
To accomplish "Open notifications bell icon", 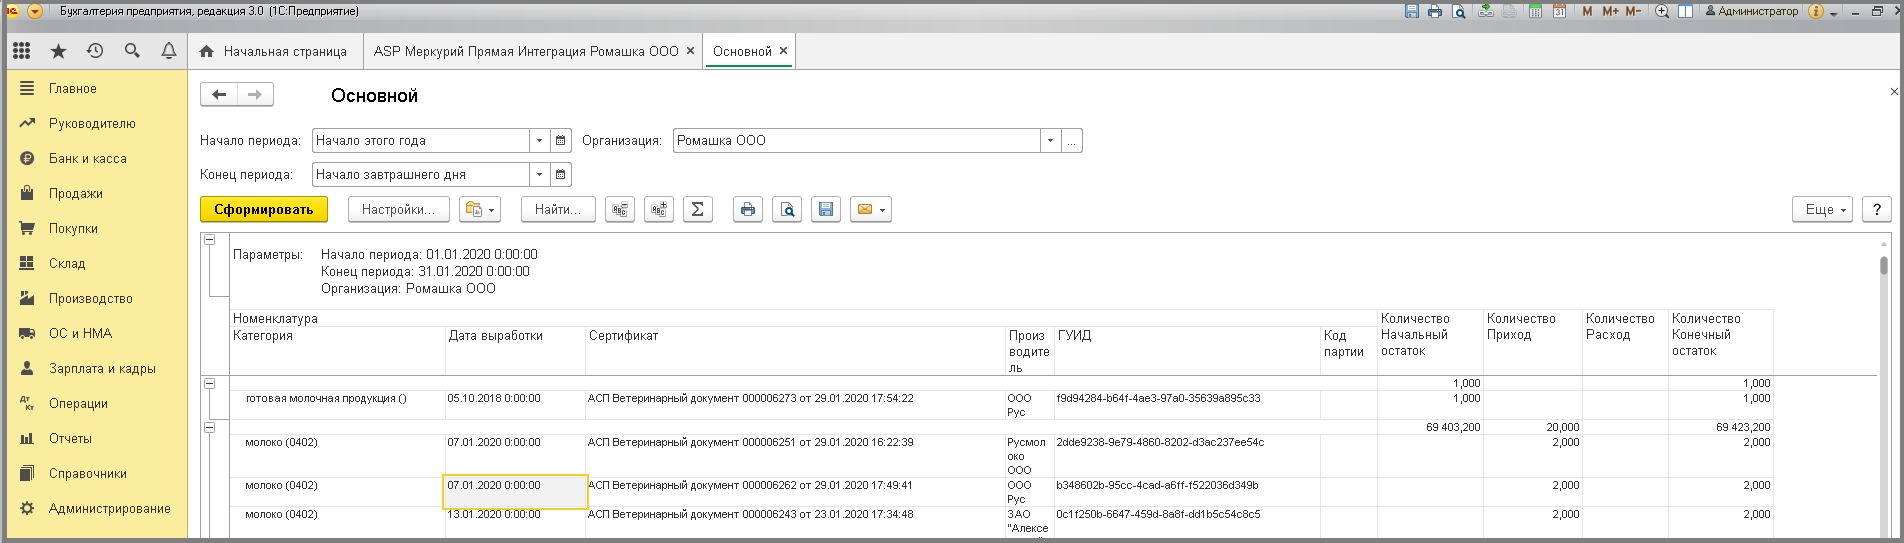I will (168, 50).
